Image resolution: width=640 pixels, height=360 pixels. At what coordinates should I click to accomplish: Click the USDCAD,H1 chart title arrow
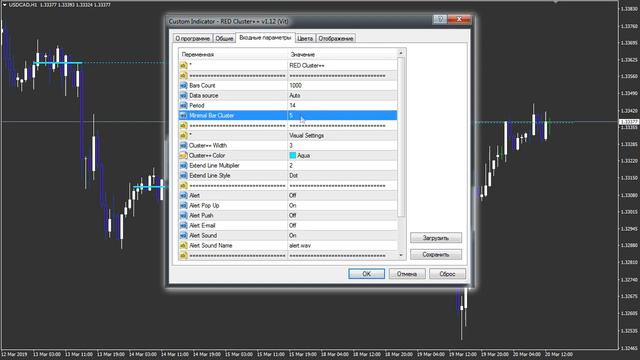tap(4, 5)
